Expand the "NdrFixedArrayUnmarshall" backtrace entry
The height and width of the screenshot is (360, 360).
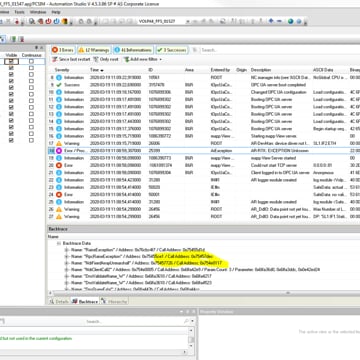coord(67,263)
